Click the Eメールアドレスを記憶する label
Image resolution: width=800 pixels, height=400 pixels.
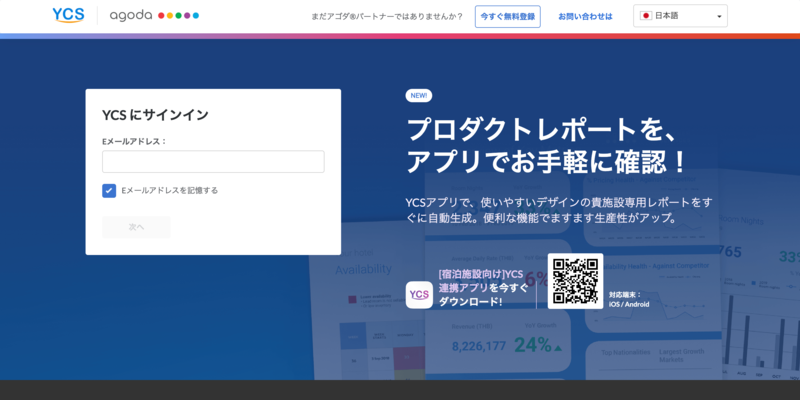[170, 190]
